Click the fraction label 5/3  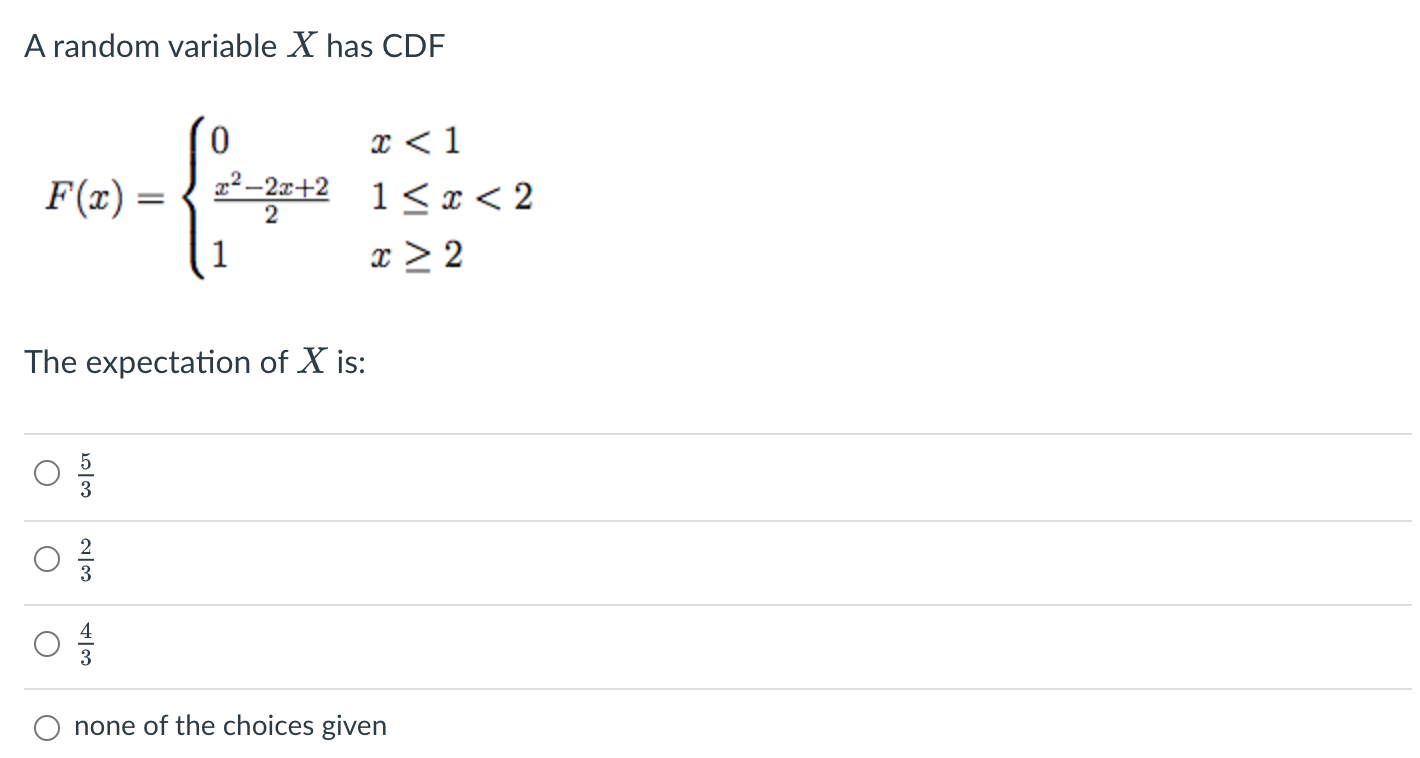click(x=87, y=474)
